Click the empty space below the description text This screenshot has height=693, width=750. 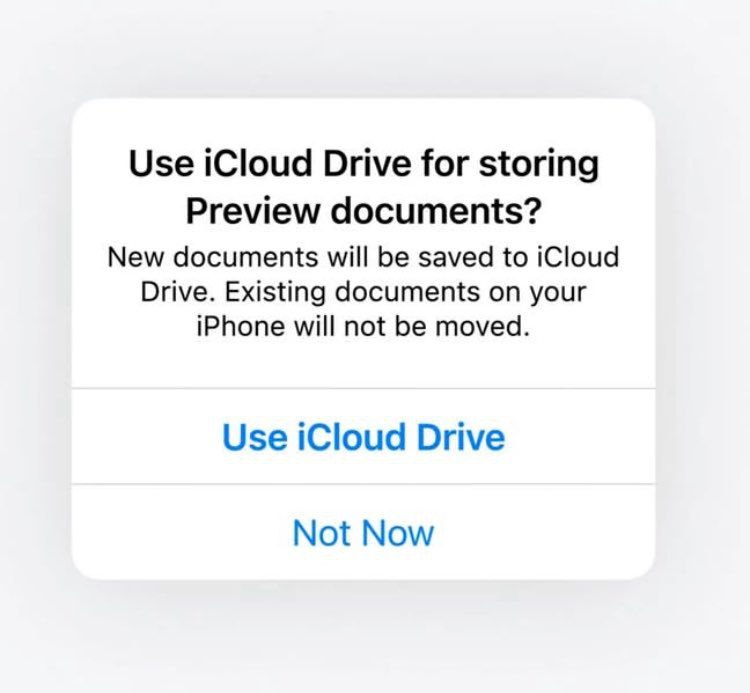tap(364, 364)
